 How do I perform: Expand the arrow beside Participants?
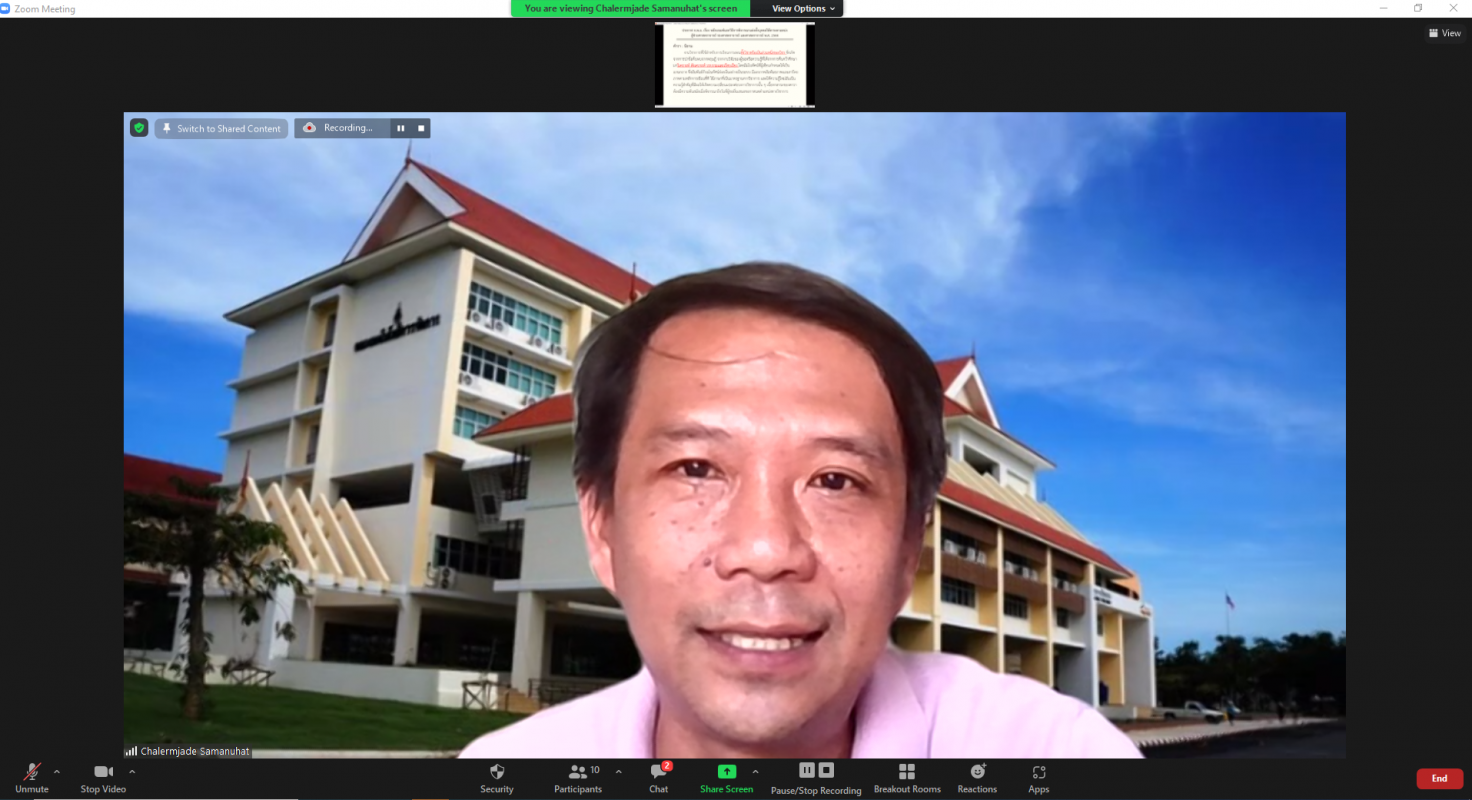[x=618, y=771]
